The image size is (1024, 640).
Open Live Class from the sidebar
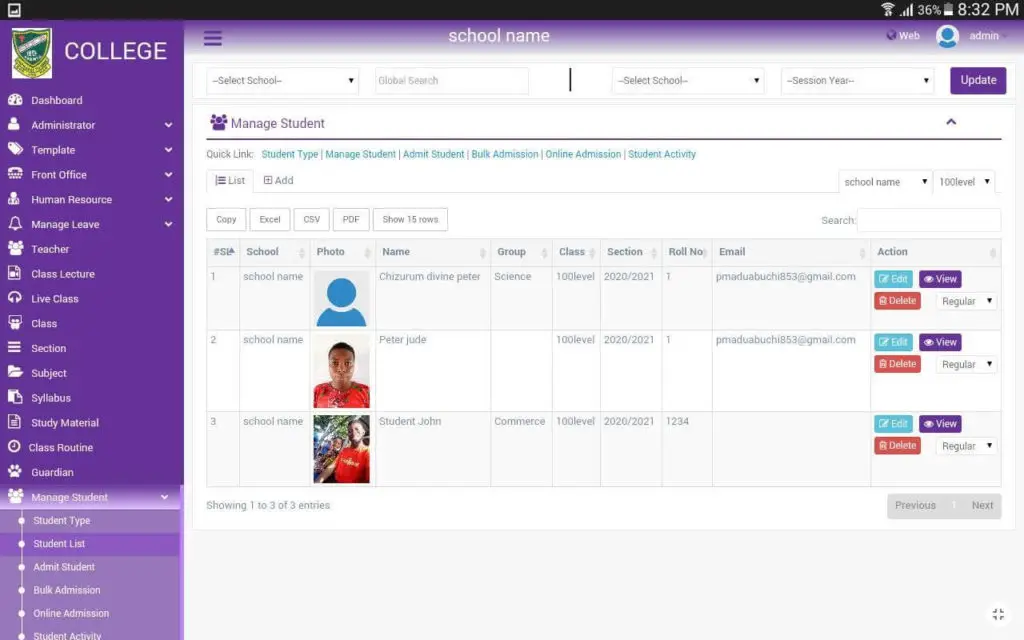pyautogui.click(x=18, y=298)
